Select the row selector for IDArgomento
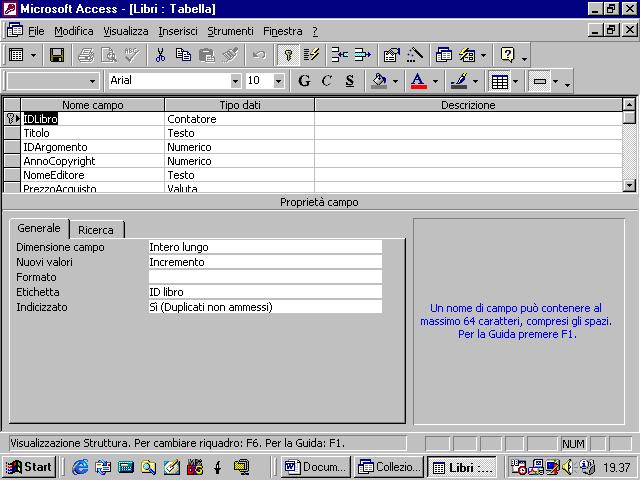This screenshot has height=480, width=640. [12, 147]
